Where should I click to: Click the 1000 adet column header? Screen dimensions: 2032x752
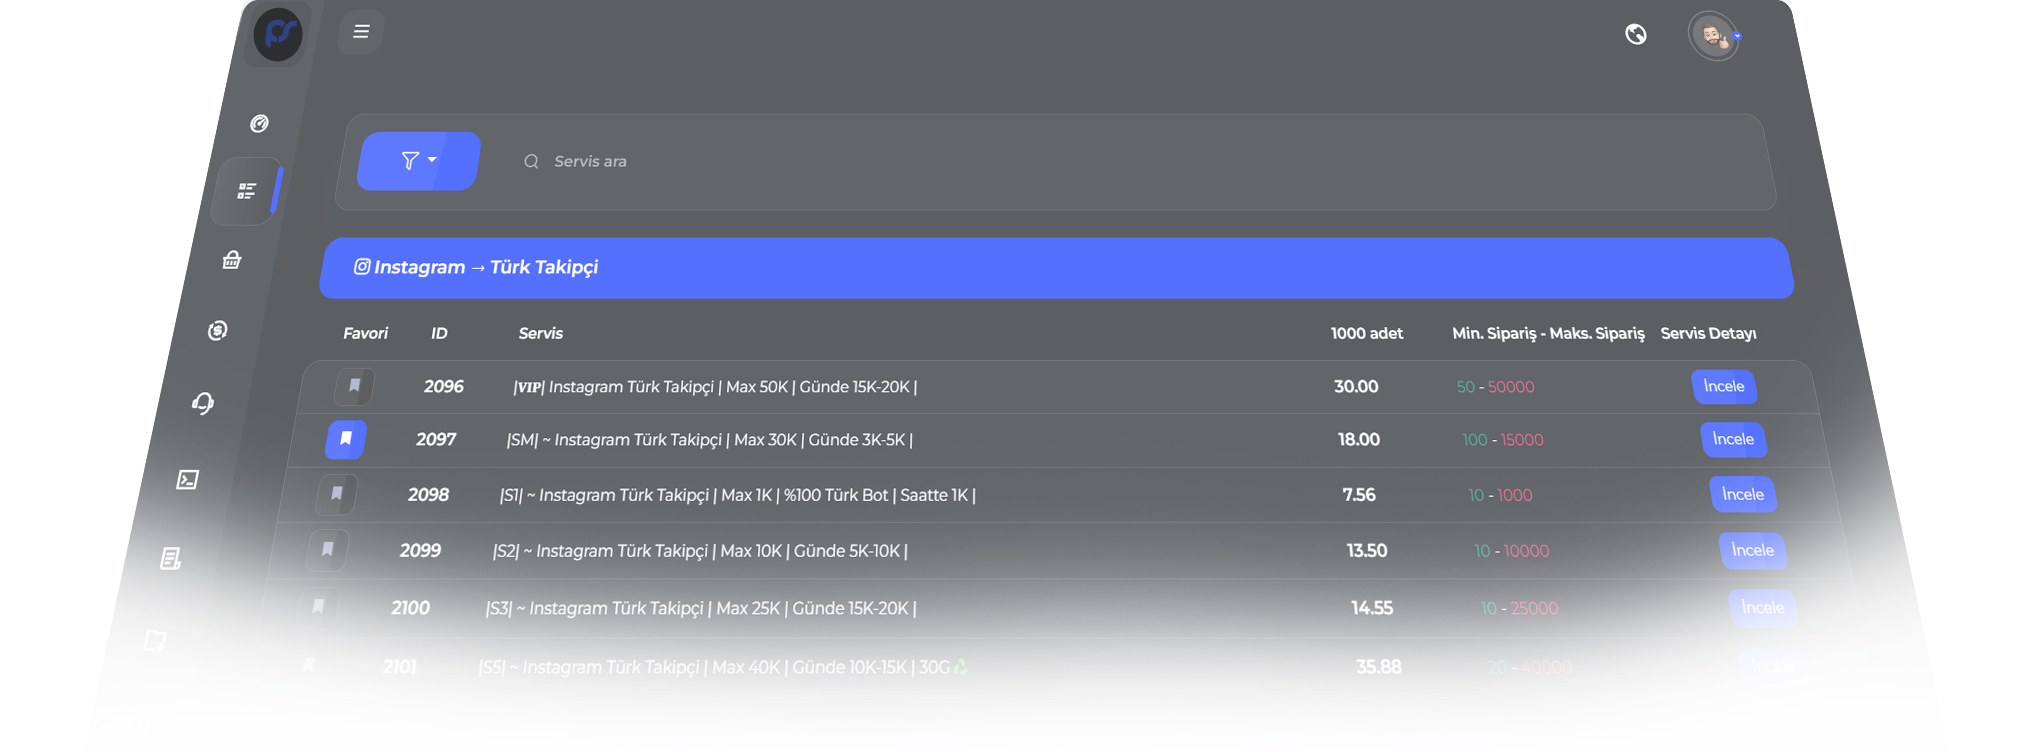1366,334
